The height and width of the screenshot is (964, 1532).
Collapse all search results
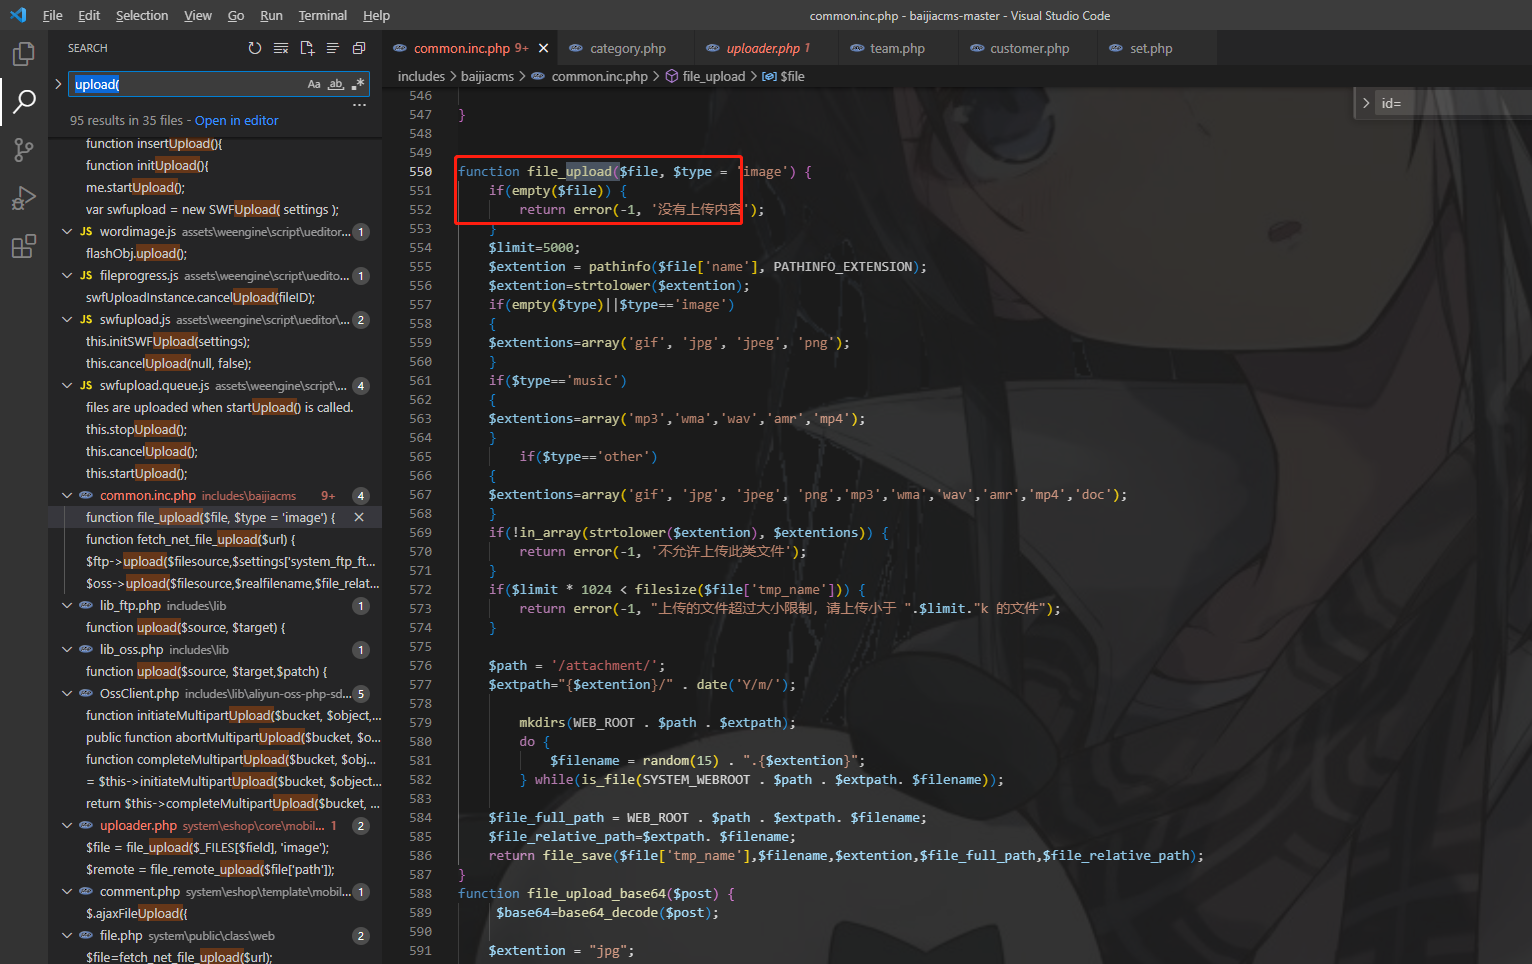click(359, 48)
